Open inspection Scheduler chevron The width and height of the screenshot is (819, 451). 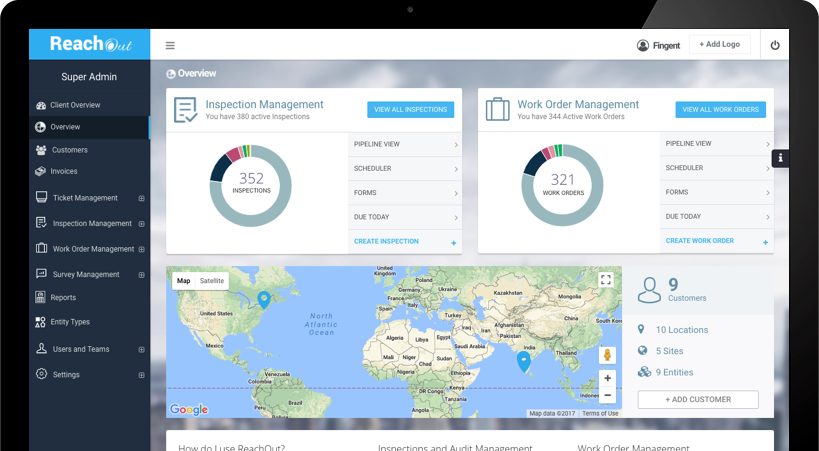coord(456,169)
